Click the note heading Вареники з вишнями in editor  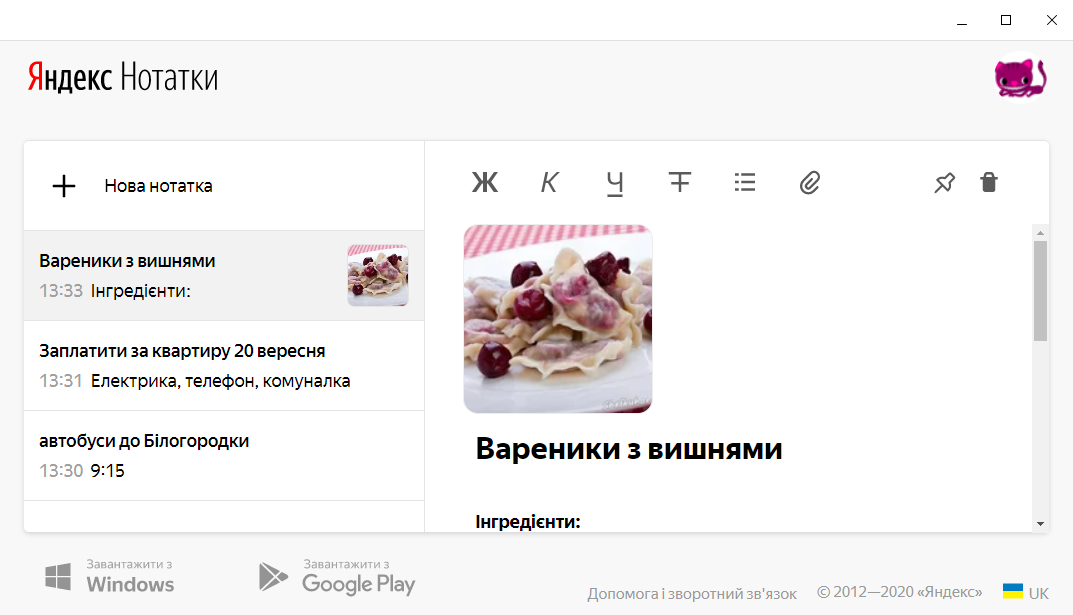pos(629,449)
